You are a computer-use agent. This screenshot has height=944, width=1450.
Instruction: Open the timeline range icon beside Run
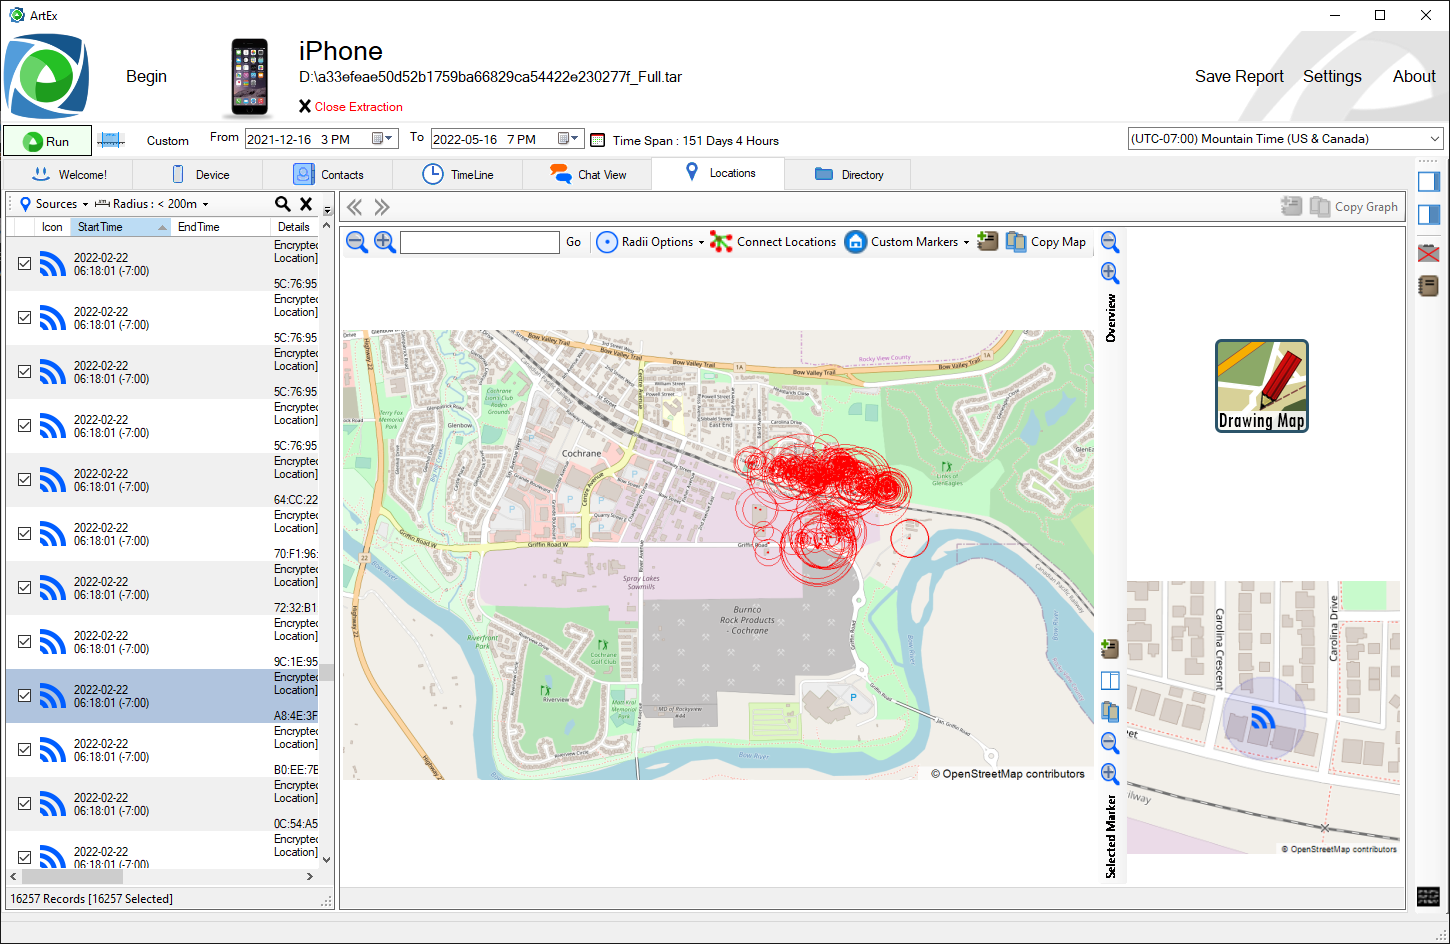click(110, 140)
